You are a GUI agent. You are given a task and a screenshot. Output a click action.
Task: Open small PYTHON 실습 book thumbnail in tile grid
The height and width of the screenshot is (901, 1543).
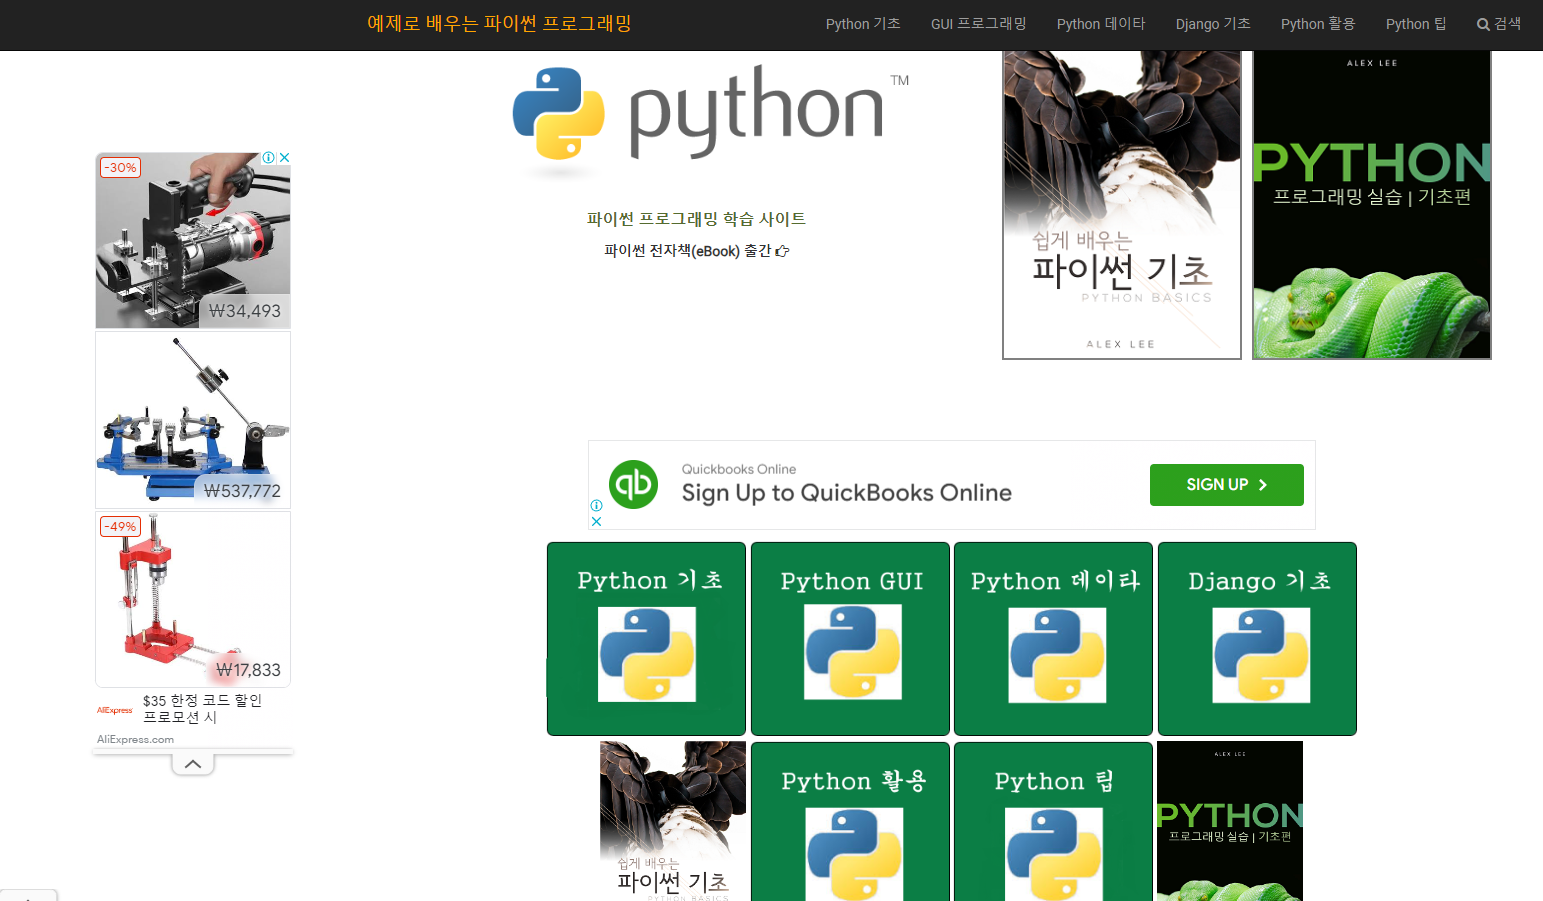[1230, 821]
